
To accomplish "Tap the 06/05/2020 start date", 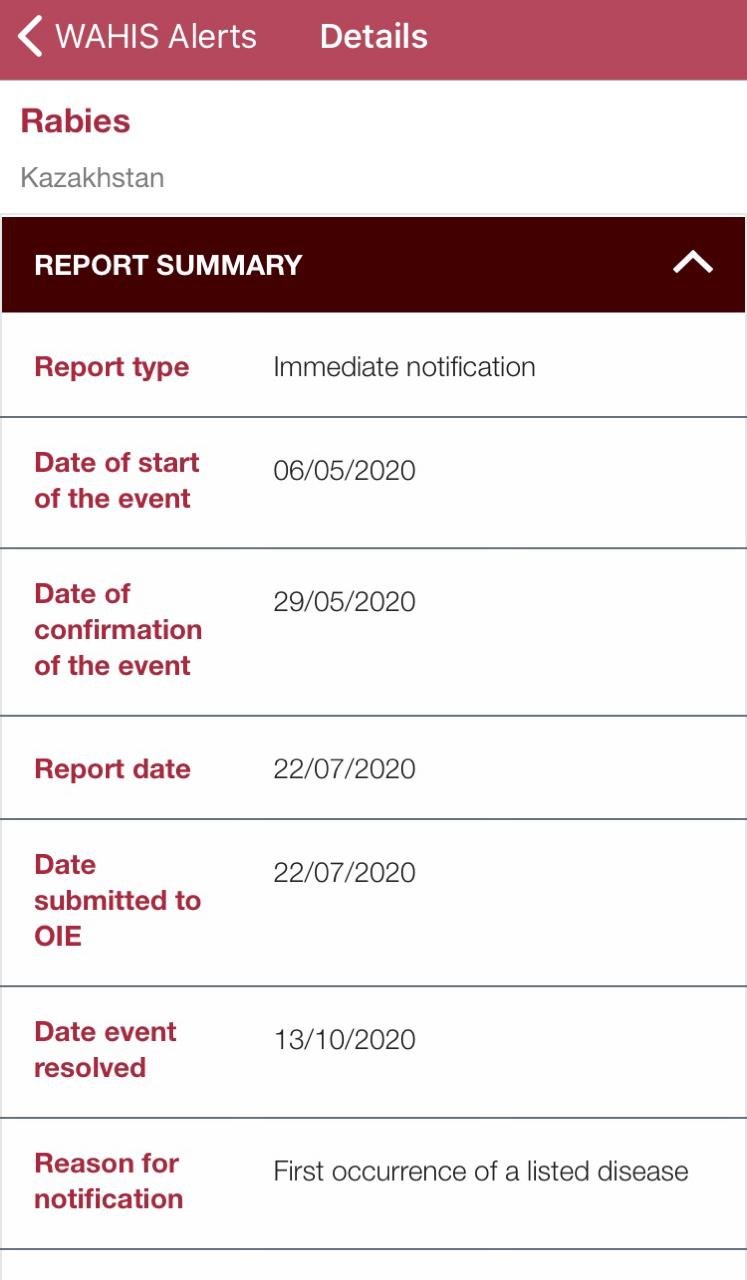I will 344,470.
